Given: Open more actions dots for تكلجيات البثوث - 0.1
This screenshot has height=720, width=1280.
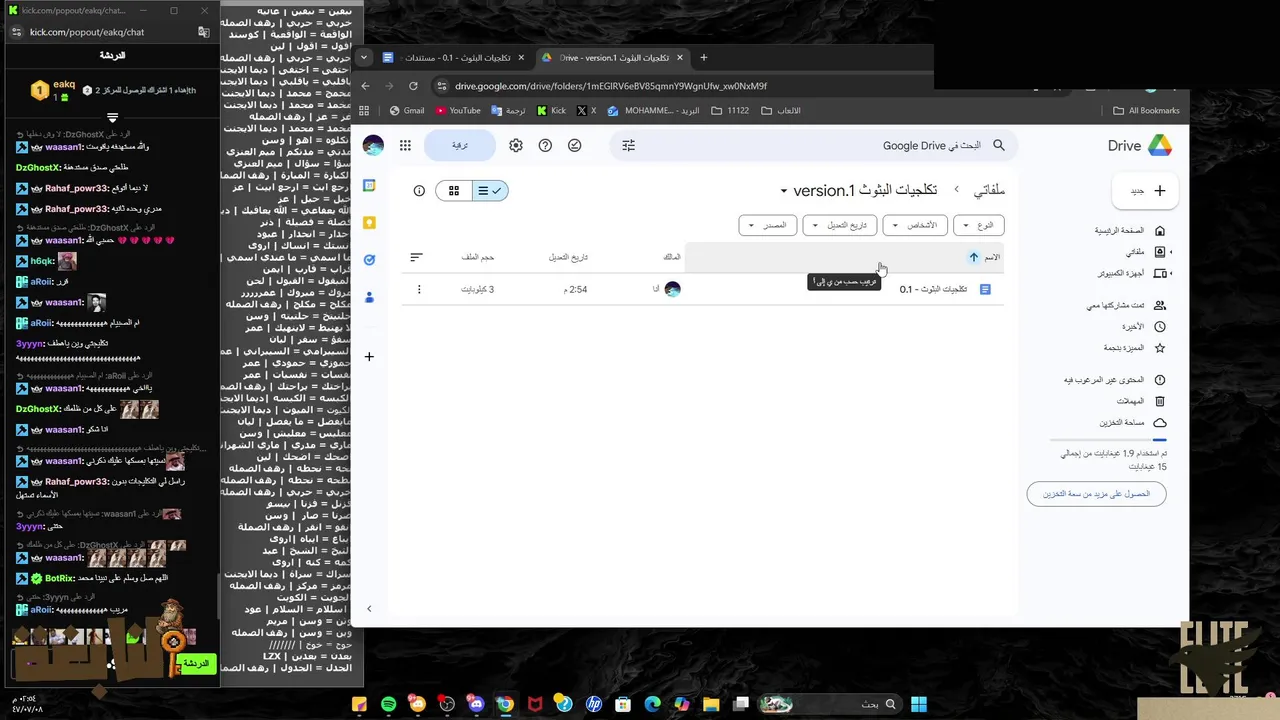Looking at the screenshot, I should pyautogui.click(x=419, y=289).
